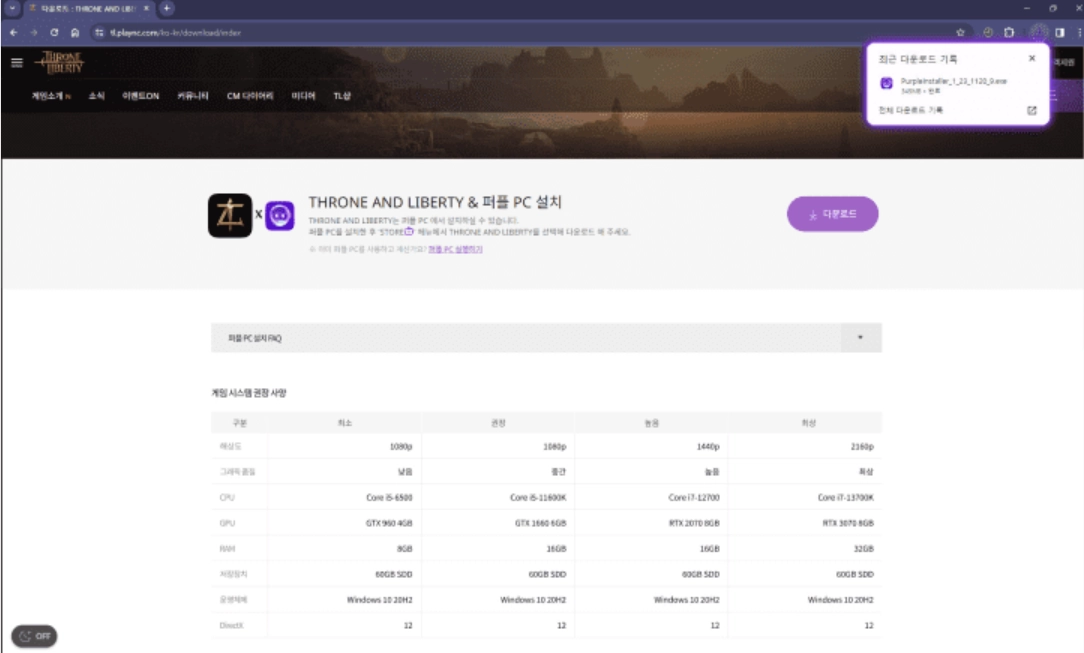Open the 소식 navigation menu

pos(97,96)
